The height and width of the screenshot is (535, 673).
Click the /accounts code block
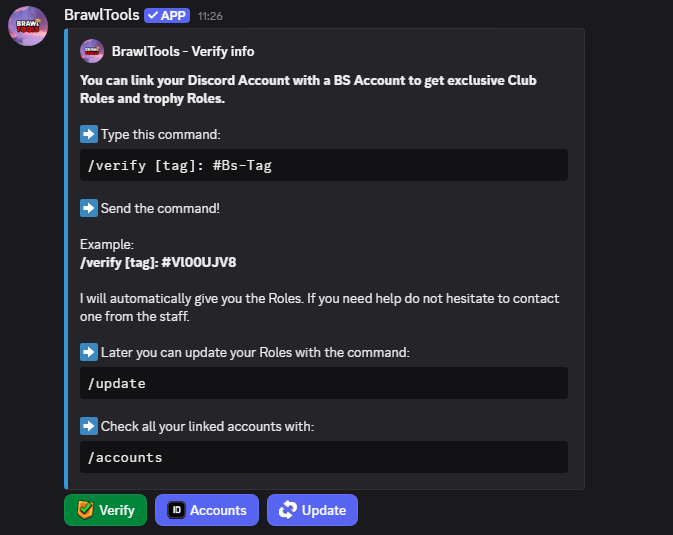[x=324, y=457]
